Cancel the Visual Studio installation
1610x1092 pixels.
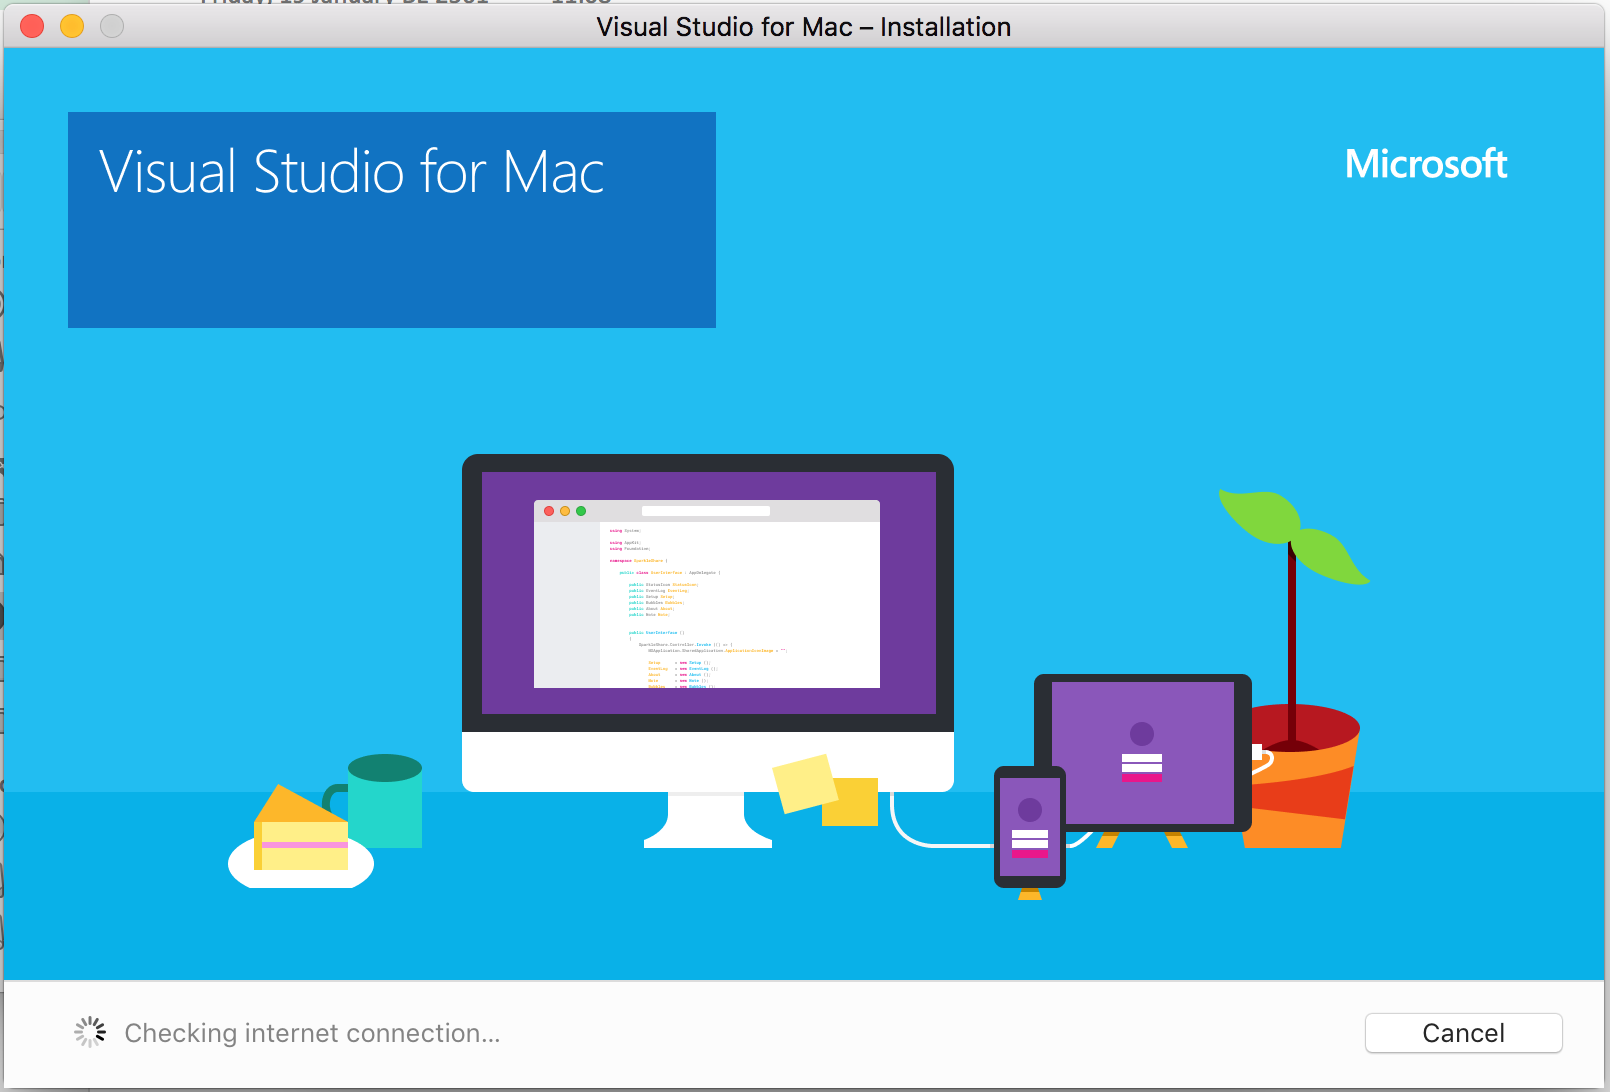point(1463,1033)
